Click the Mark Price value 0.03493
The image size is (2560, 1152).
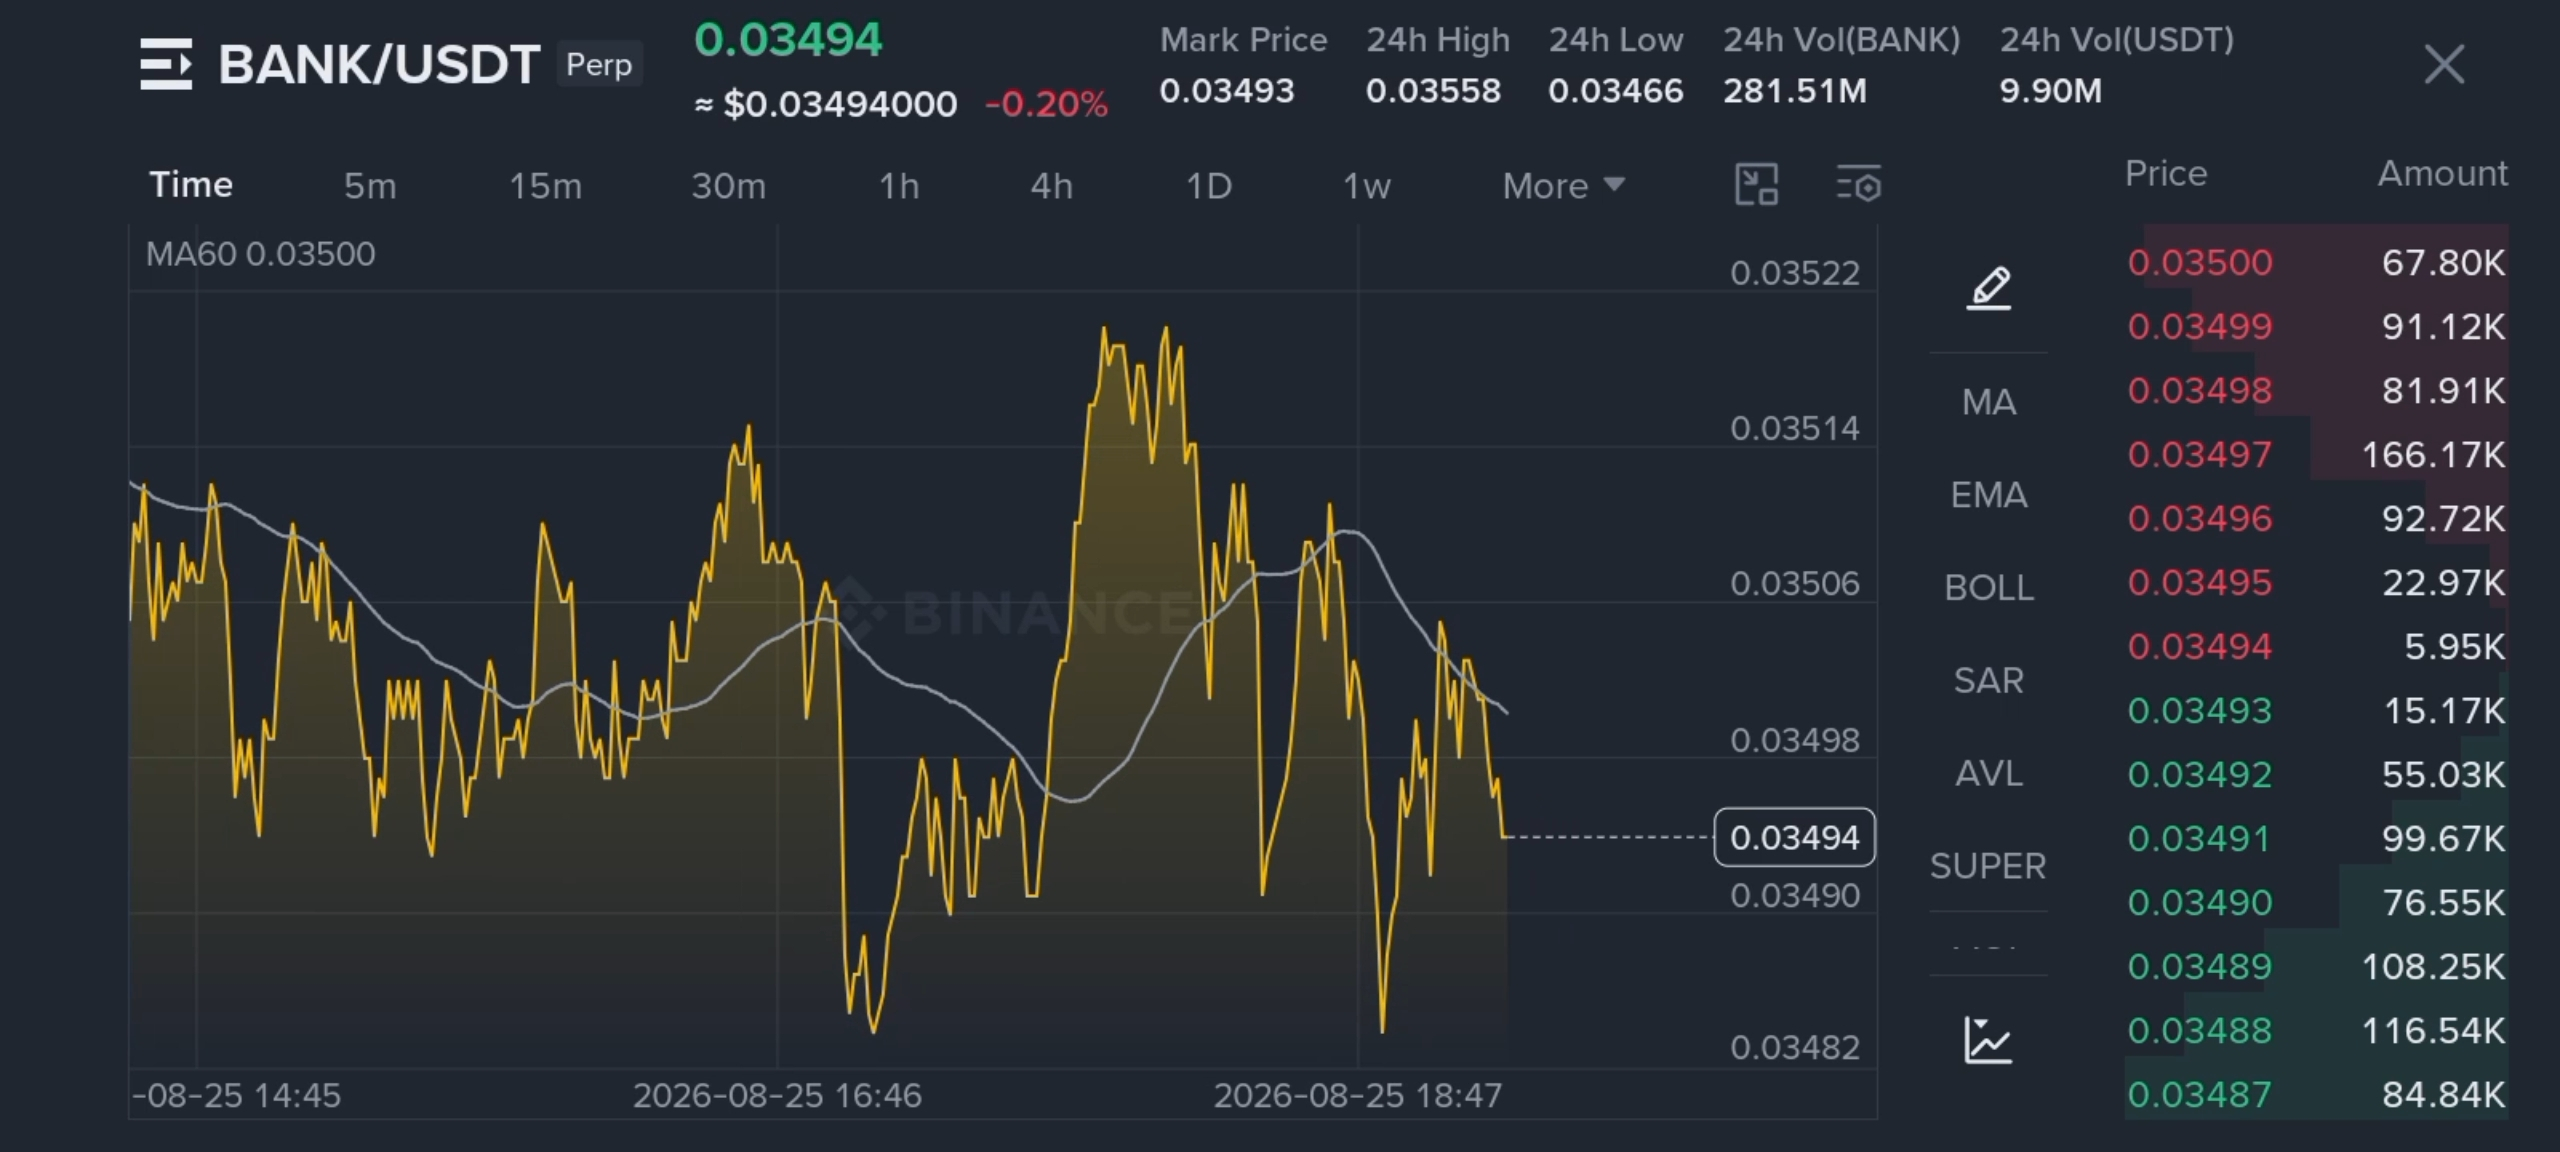1227,91
